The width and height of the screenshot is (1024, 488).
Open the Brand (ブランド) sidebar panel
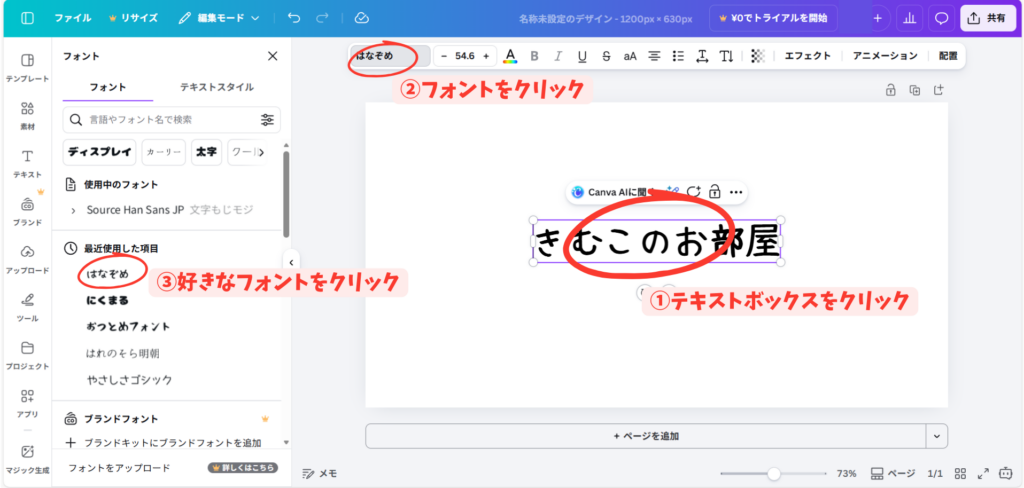coord(27,212)
